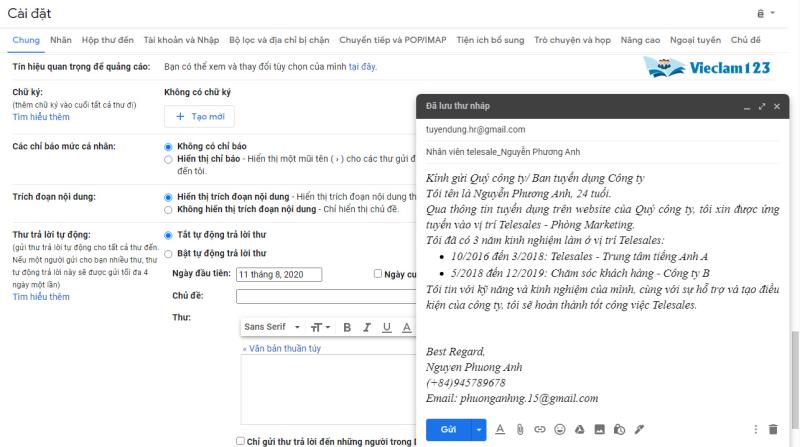Screen dimensions: 800x447
Task: Open the send options arrow beside Gửi
Action: pyautogui.click(x=479, y=430)
